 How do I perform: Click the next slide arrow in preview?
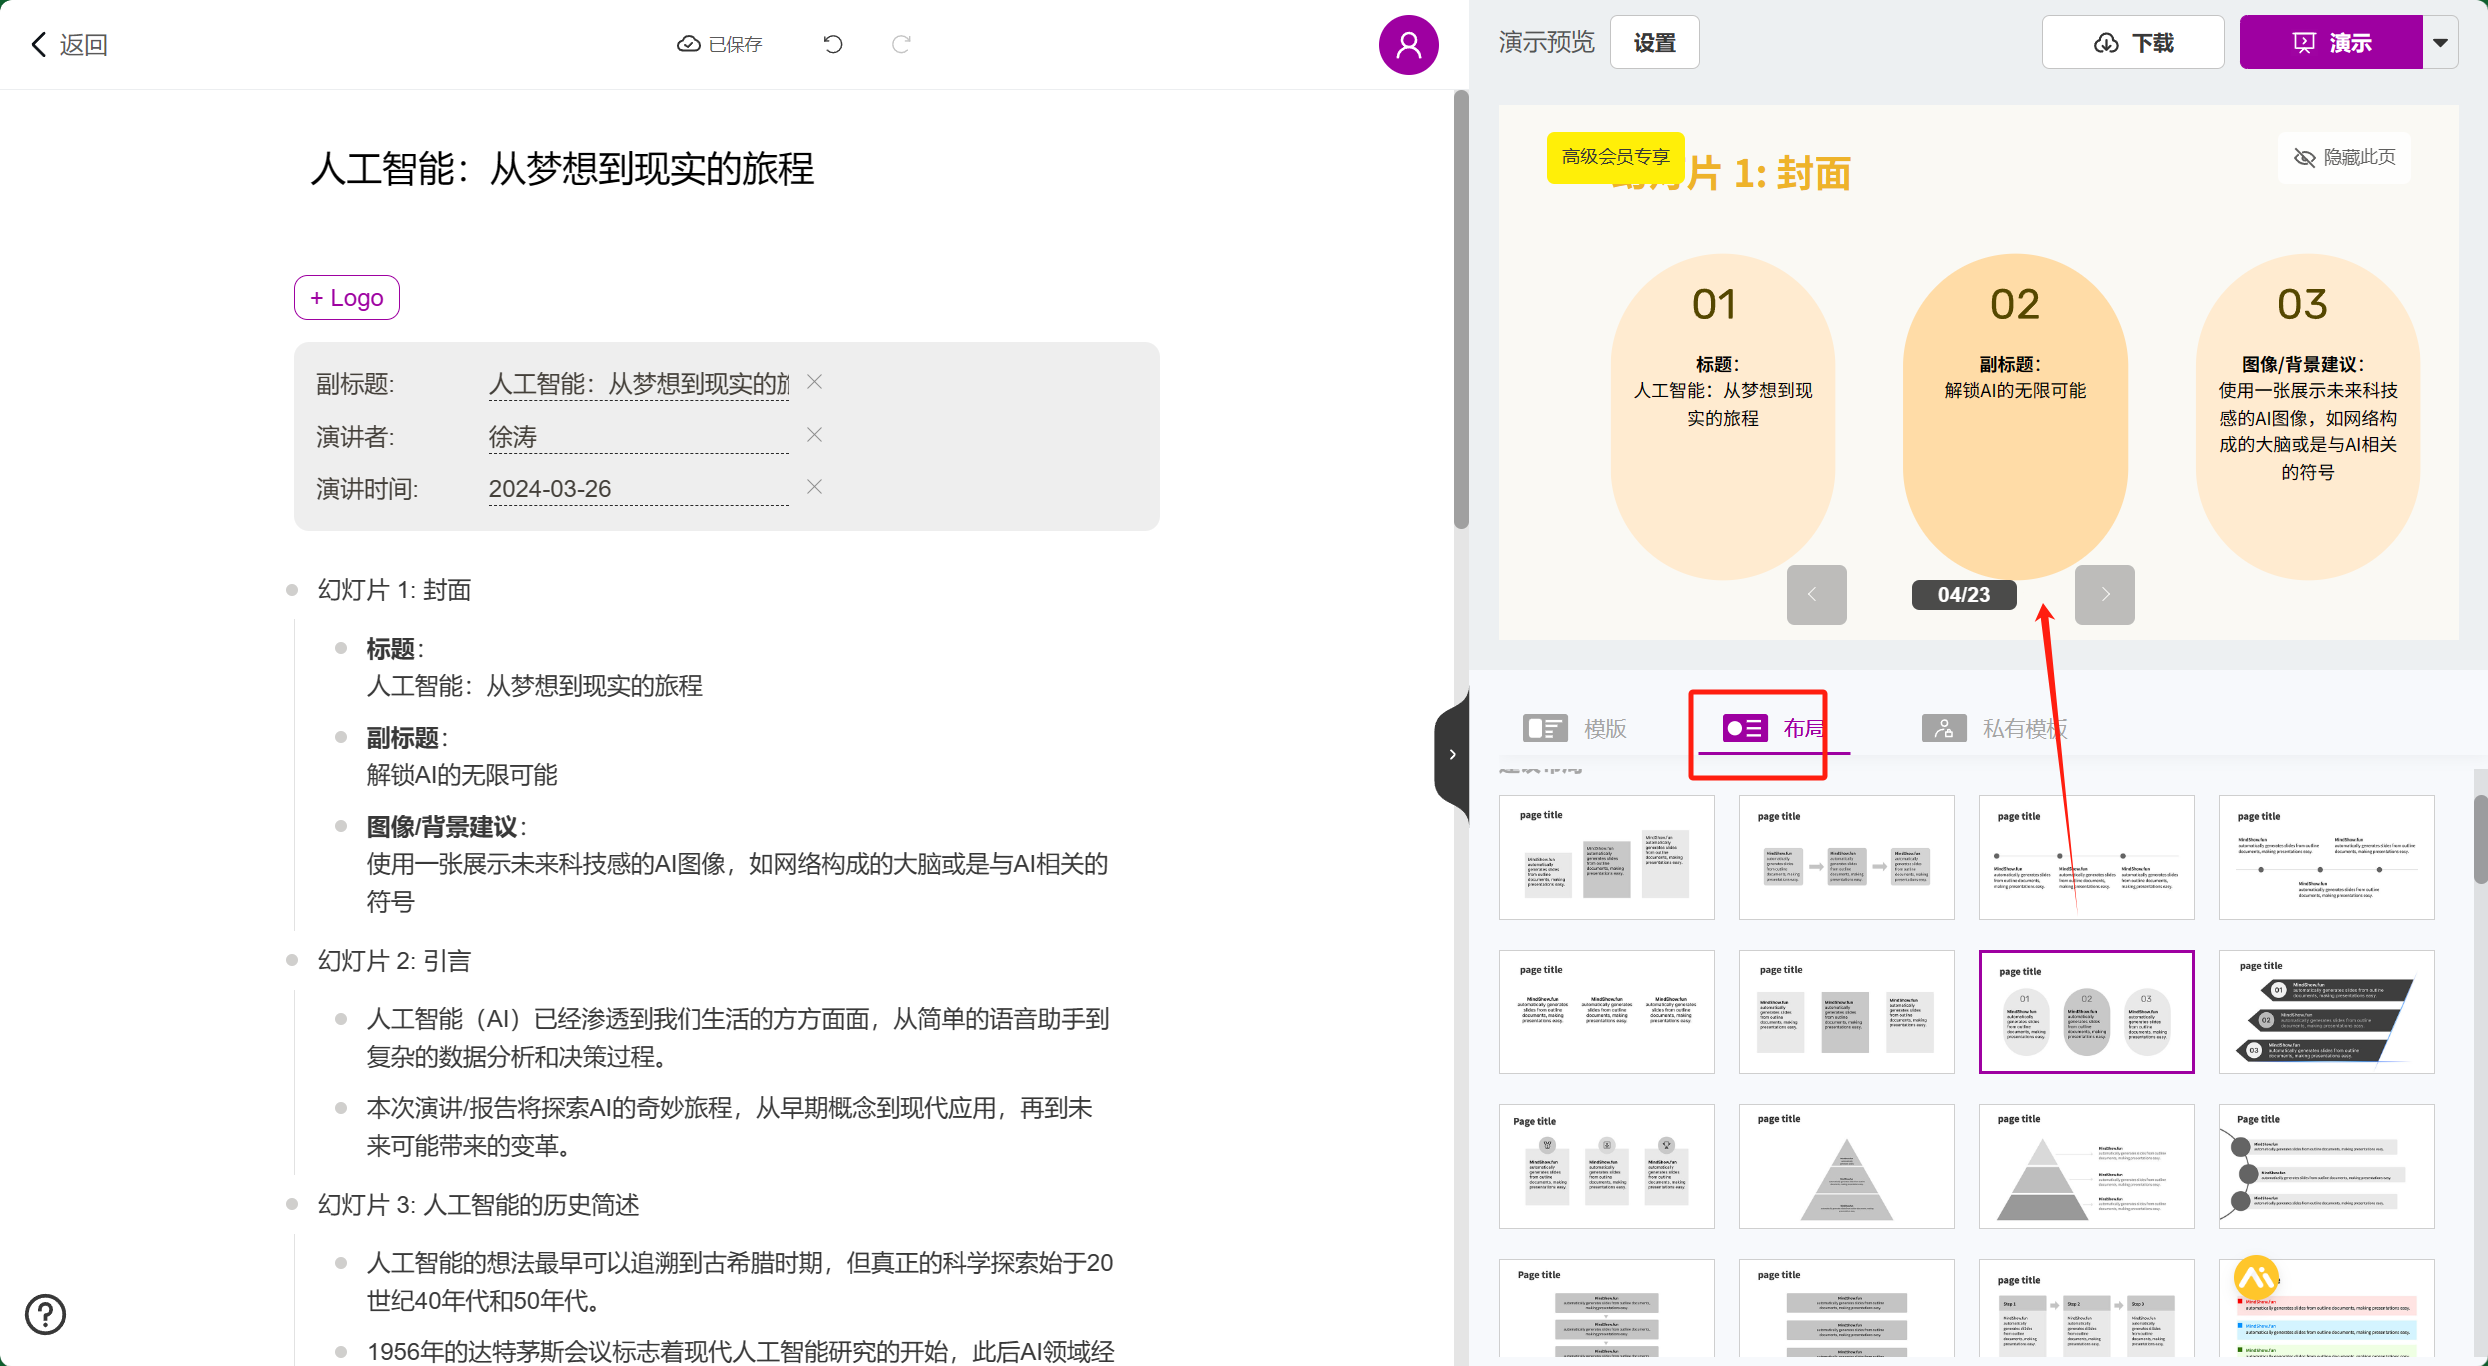[x=2104, y=594]
